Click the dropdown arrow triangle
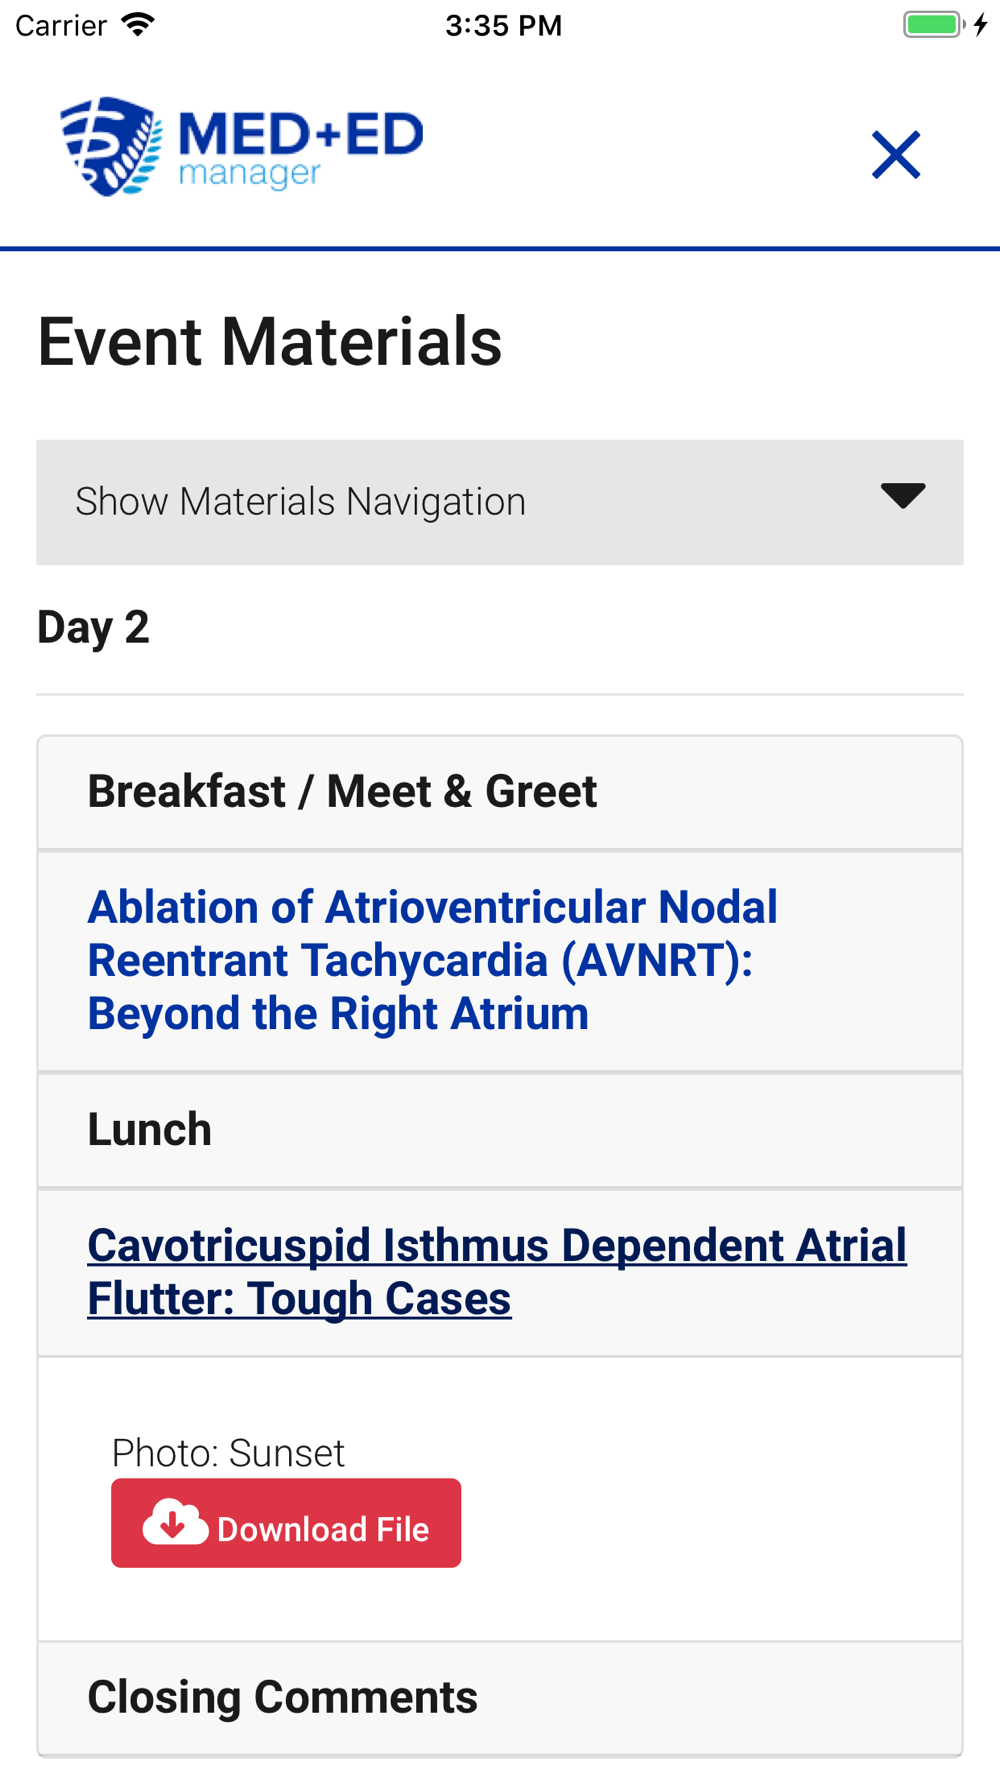 coord(903,495)
